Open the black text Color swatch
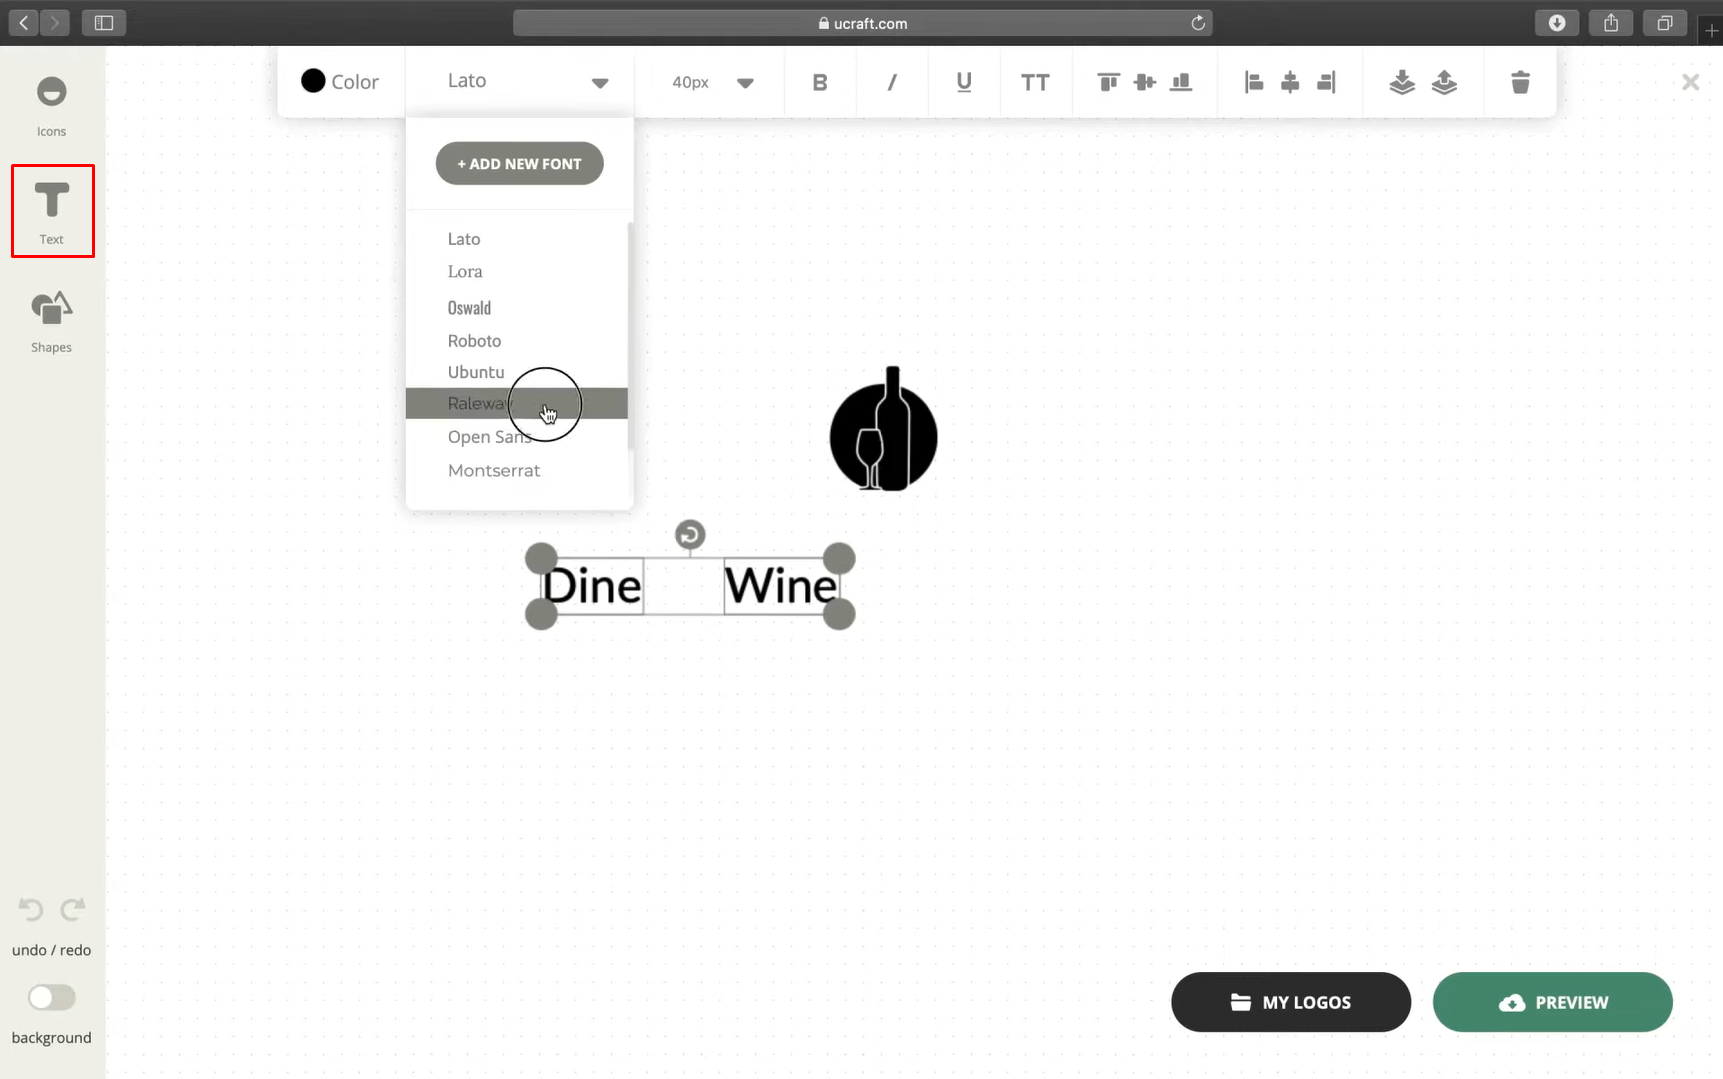The width and height of the screenshot is (1723, 1079). point(314,81)
